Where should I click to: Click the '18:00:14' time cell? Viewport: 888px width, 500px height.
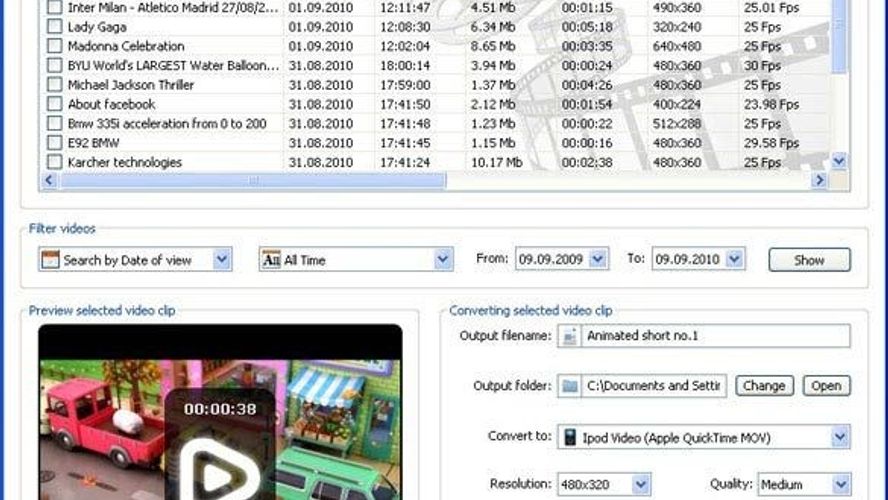coord(405,65)
